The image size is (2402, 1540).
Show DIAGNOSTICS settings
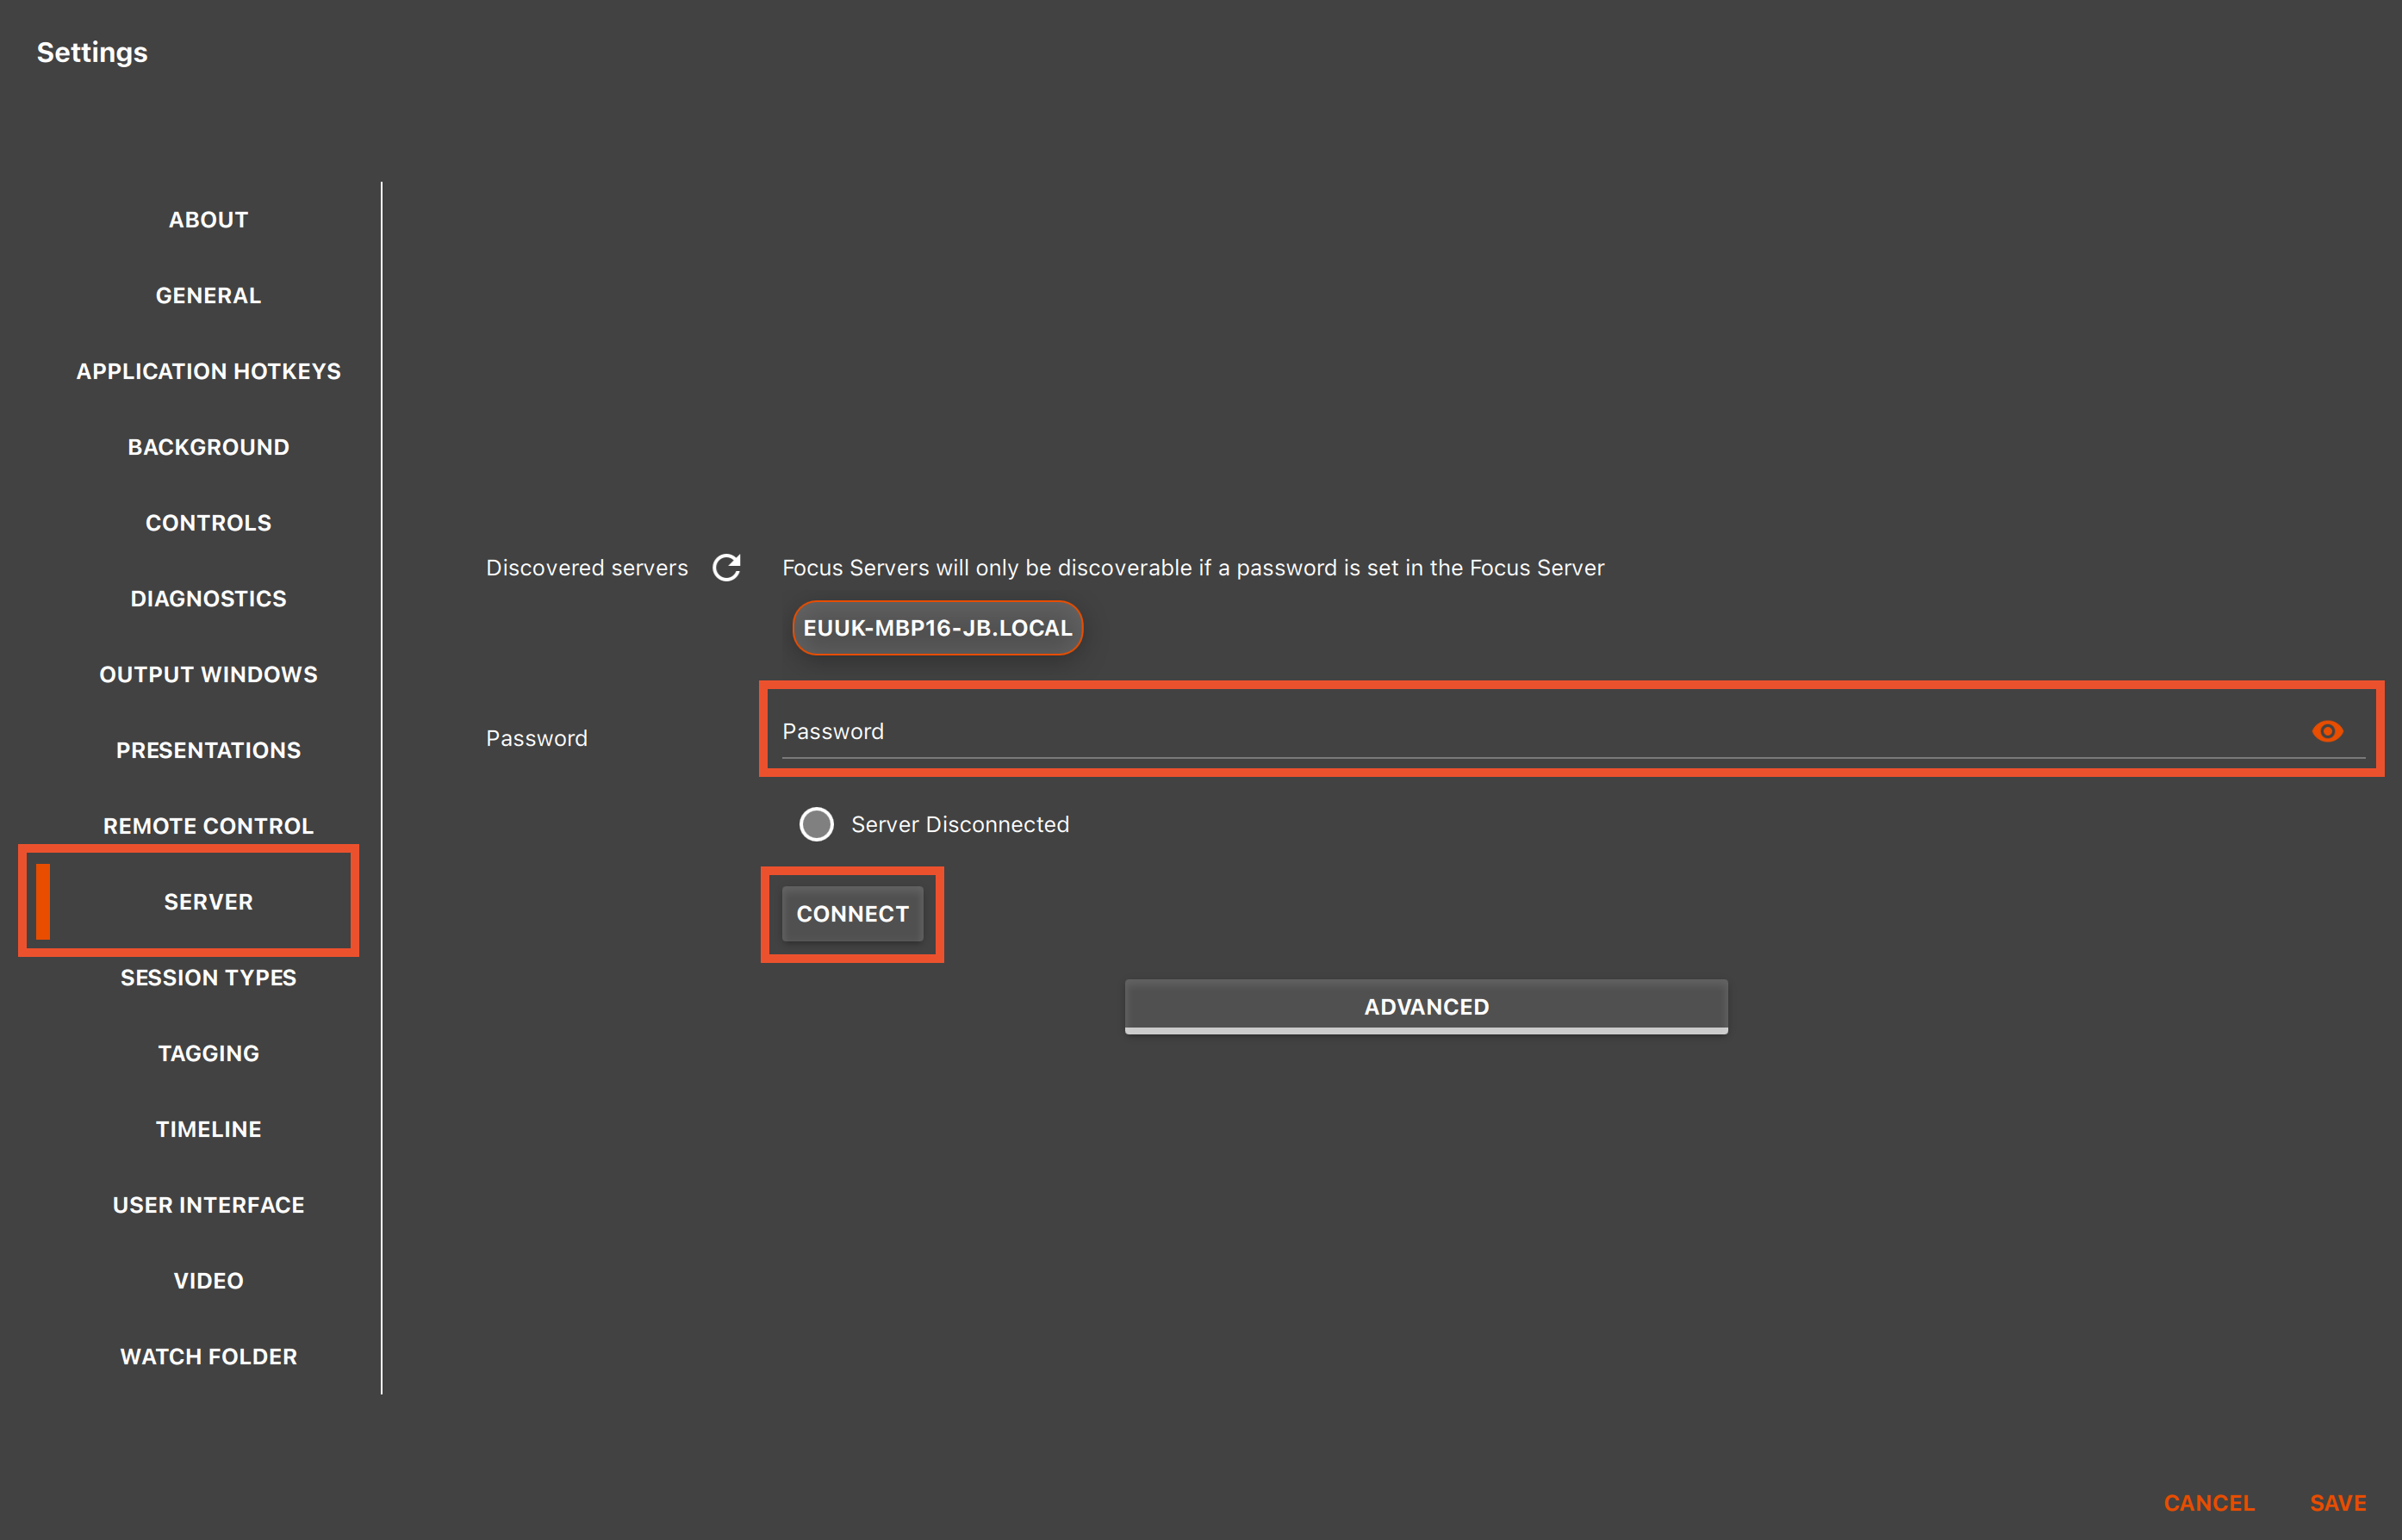pyautogui.click(x=208, y=599)
